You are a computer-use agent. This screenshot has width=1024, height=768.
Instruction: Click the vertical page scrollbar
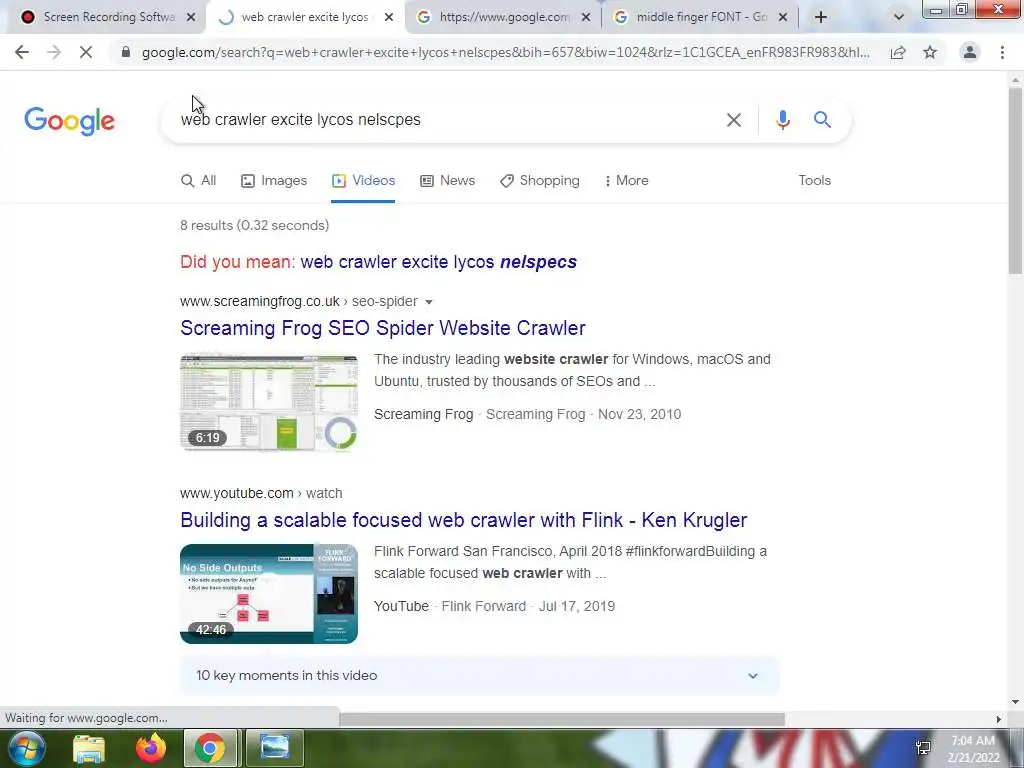coord(1015,181)
